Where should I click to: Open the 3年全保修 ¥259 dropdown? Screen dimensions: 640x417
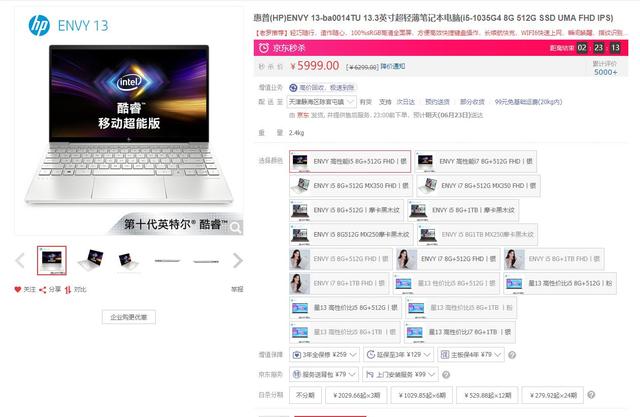coord(324,355)
